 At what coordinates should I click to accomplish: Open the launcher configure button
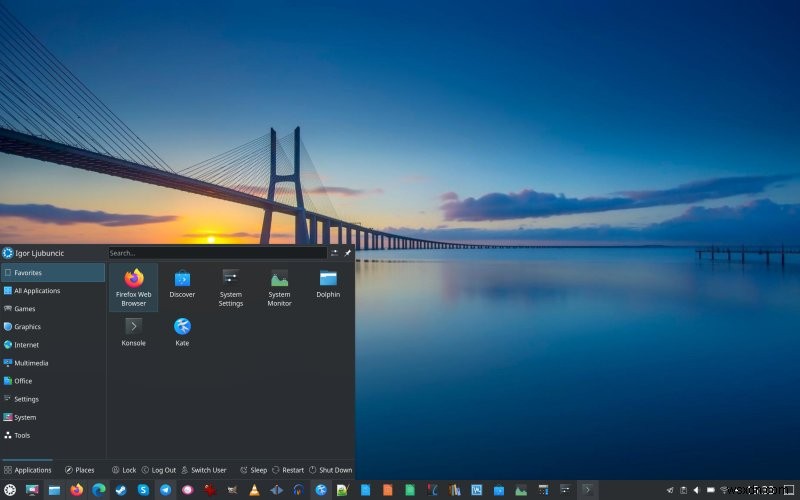[x=334, y=253]
